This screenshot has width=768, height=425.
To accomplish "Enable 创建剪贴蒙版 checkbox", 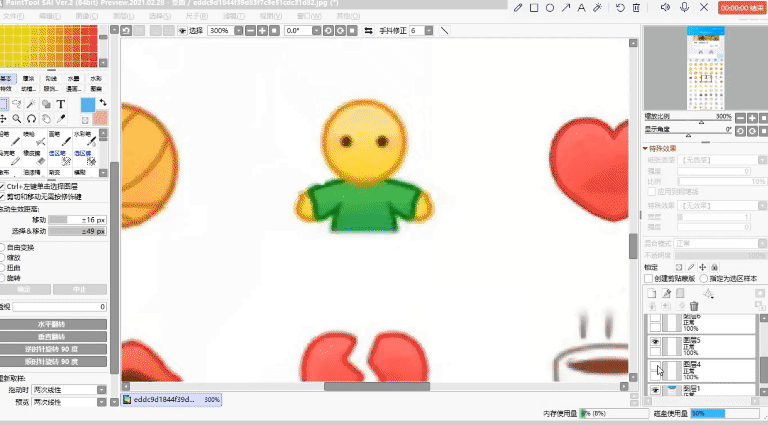I will click(x=648, y=279).
